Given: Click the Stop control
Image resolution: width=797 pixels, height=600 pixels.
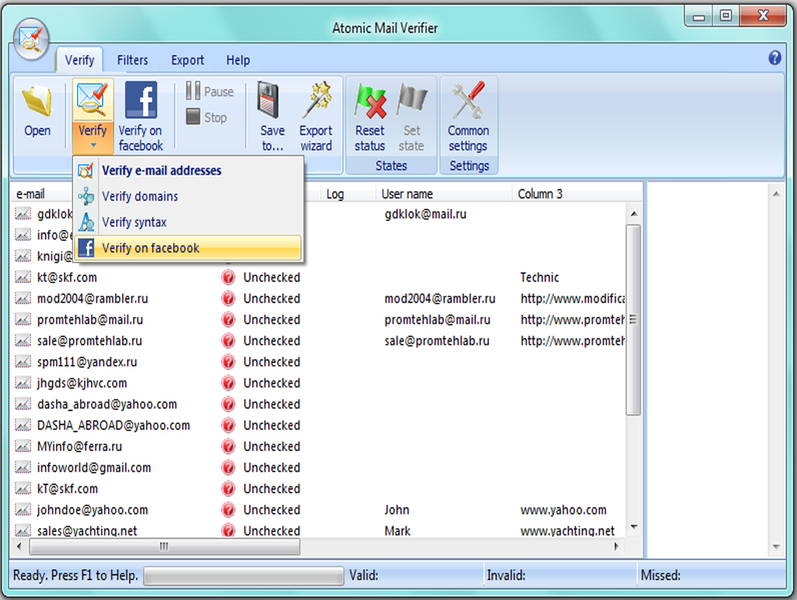Looking at the screenshot, I should point(206,117).
